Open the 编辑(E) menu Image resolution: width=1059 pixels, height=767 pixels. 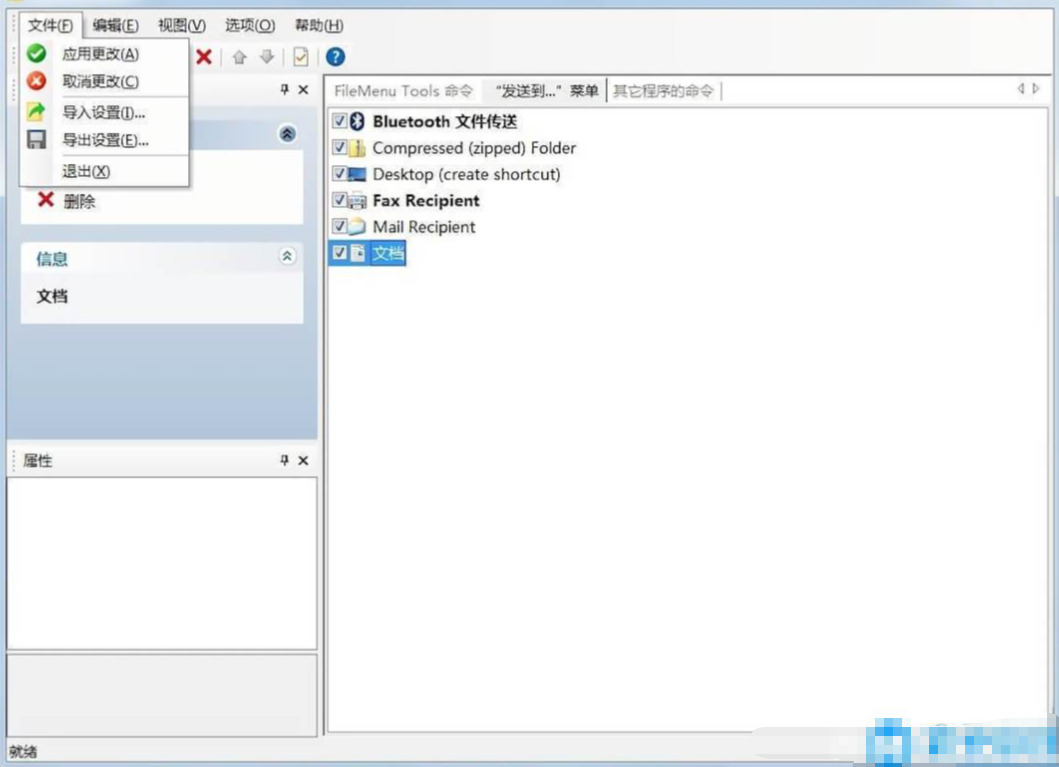coord(115,26)
